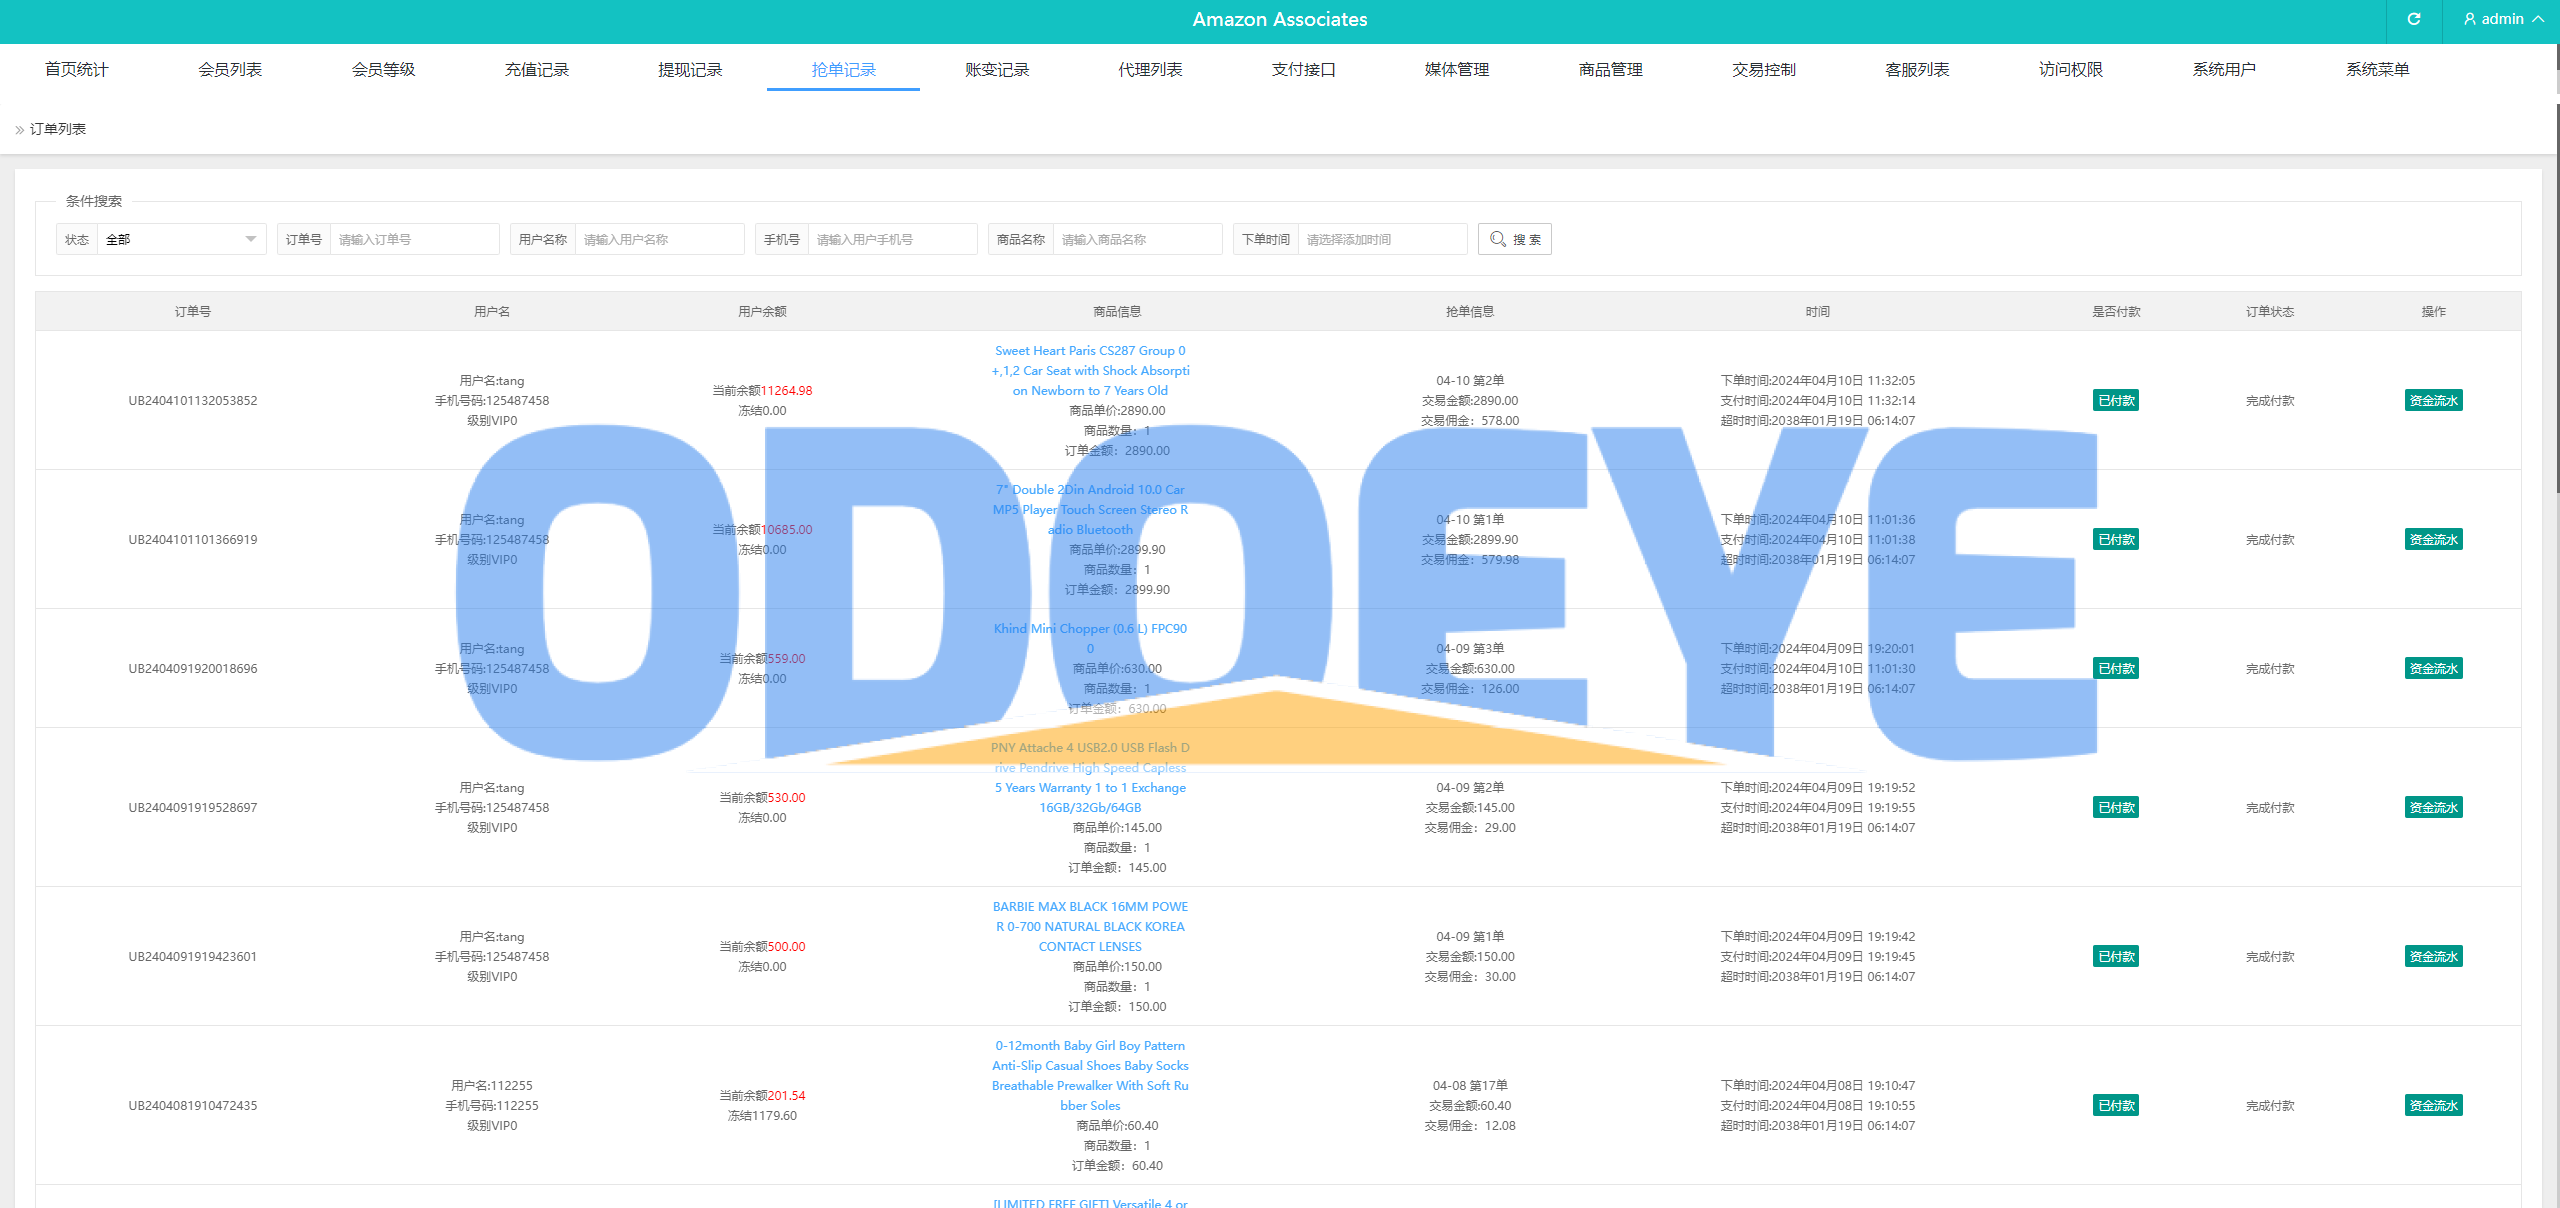Click 资金流水 for order UB2404101132053852
Viewport: 2560px width, 1208px height.
click(2433, 401)
